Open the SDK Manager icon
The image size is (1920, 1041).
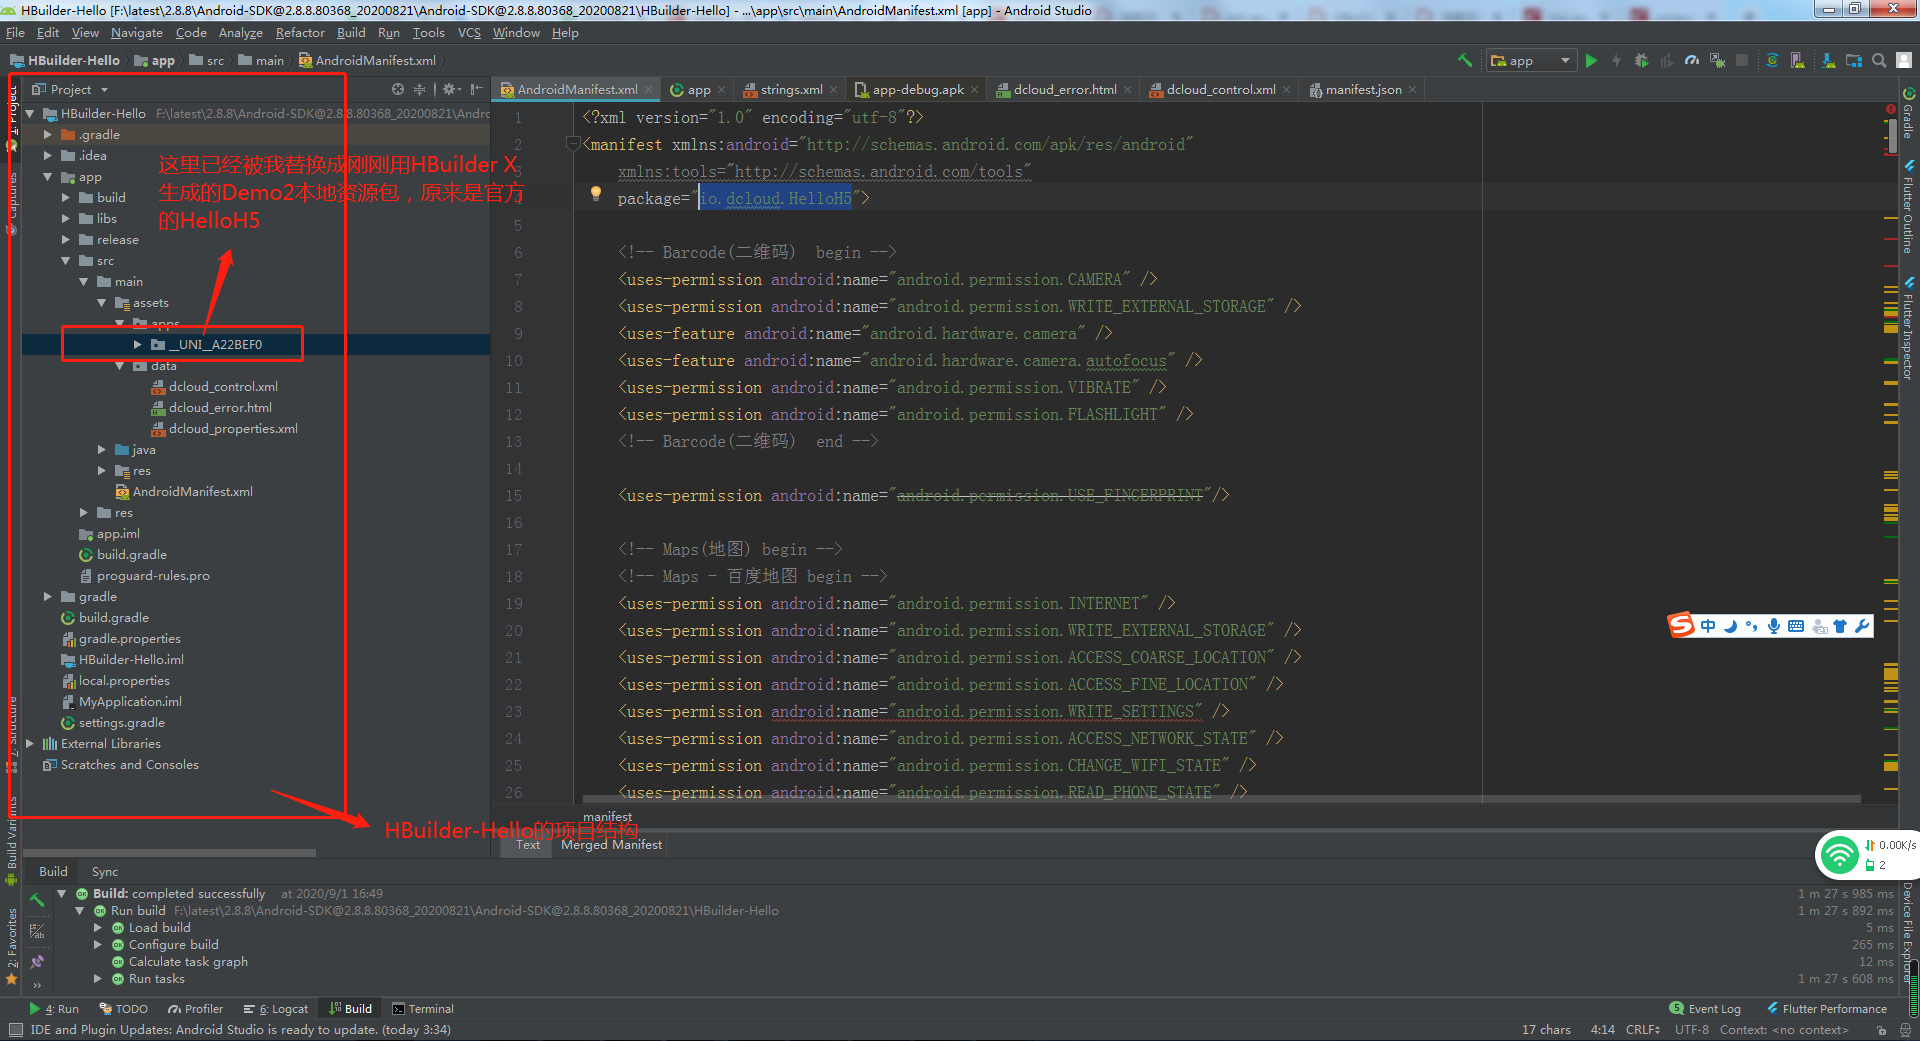coord(1829,60)
